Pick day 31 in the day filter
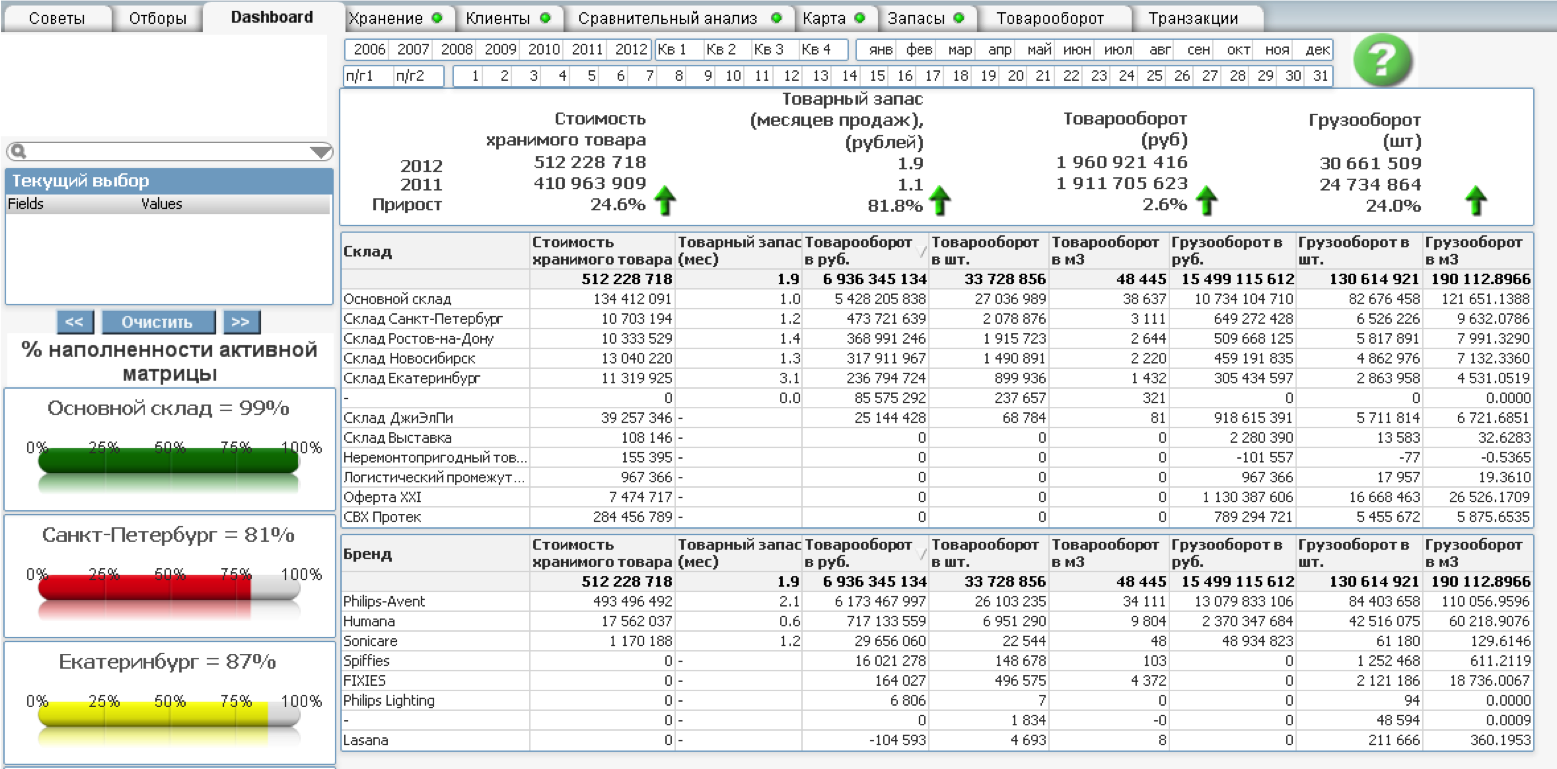The height and width of the screenshot is (769, 1557). [1321, 75]
